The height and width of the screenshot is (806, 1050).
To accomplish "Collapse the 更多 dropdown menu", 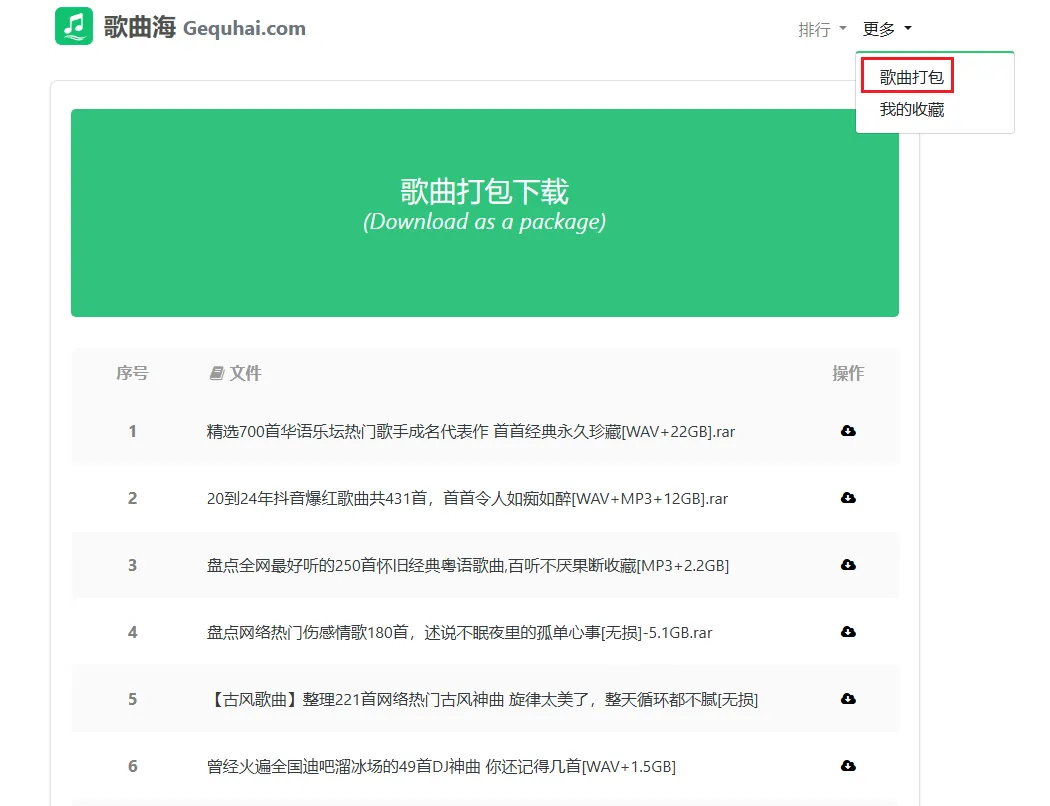I will (x=887, y=29).
